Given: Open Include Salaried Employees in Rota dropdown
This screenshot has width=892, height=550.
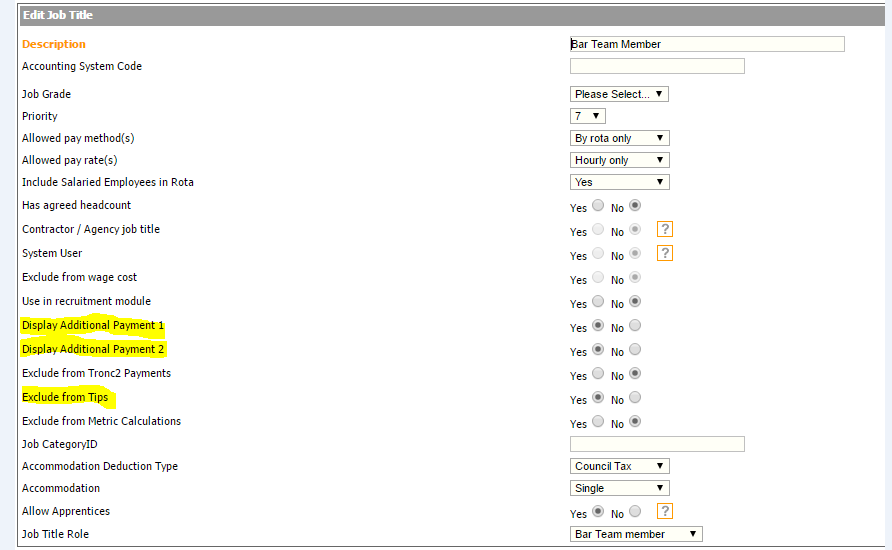Looking at the screenshot, I should [619, 182].
